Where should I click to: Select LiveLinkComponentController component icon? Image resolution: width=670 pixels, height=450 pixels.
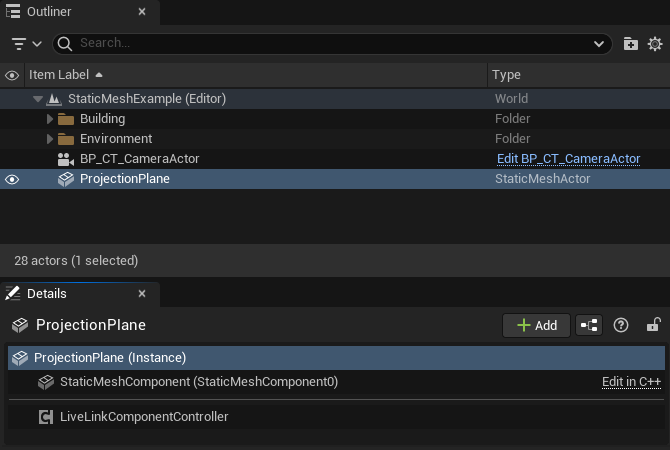tap(45, 417)
